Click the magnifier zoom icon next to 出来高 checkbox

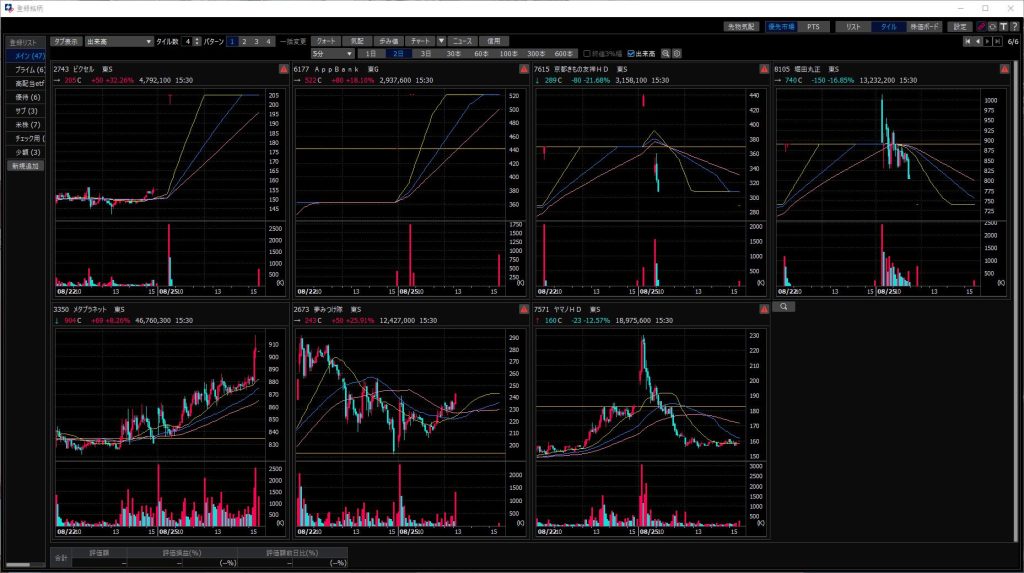point(665,53)
